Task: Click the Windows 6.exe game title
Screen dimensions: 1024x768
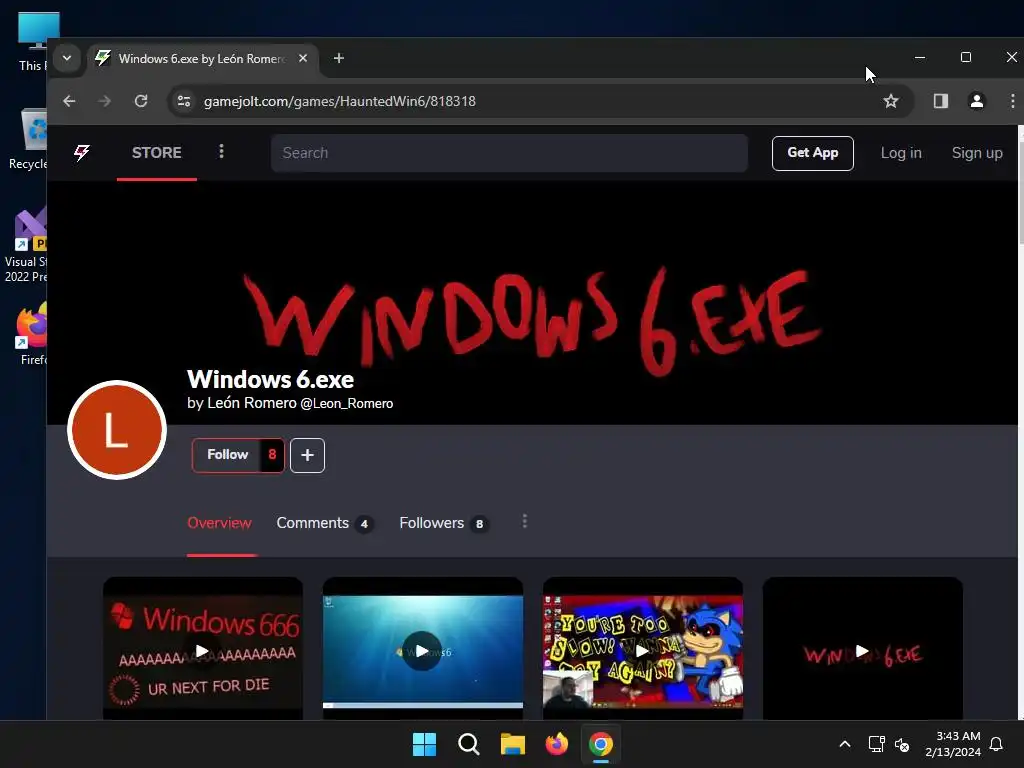Action: tap(270, 379)
